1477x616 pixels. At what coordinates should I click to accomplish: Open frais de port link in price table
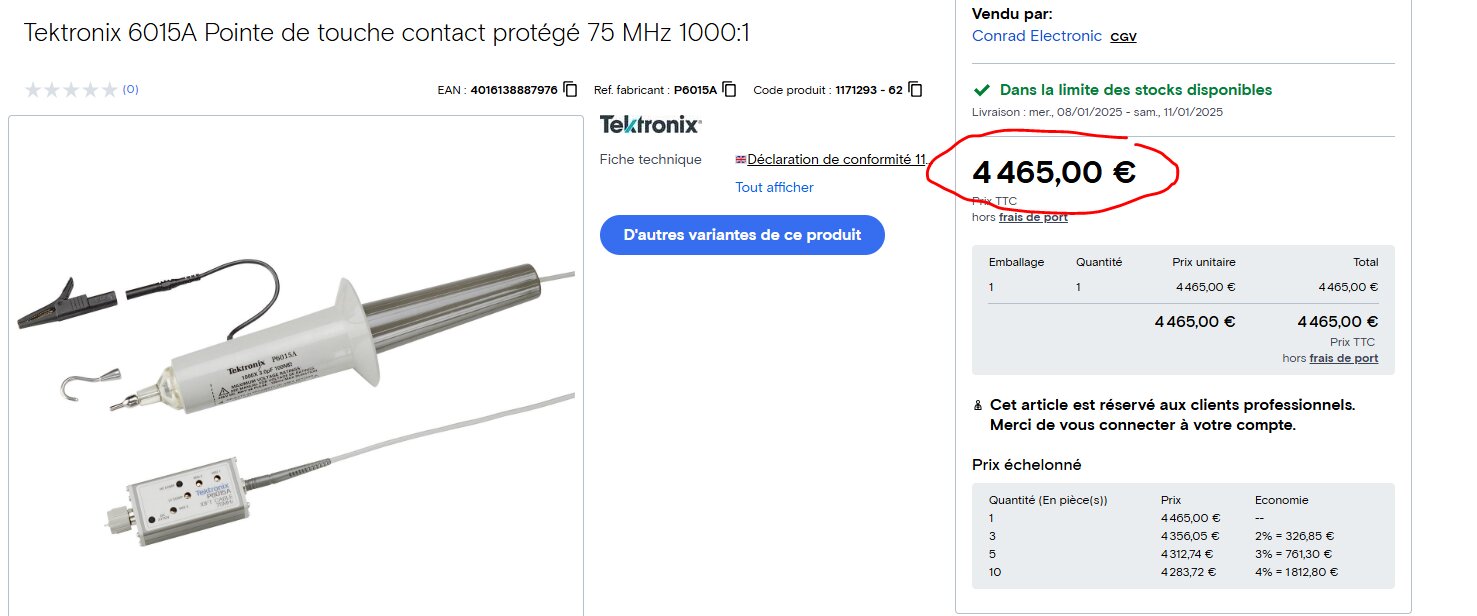pos(1344,358)
